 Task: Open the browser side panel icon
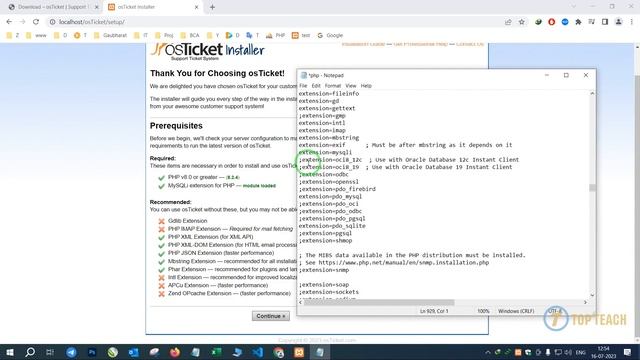605,22
